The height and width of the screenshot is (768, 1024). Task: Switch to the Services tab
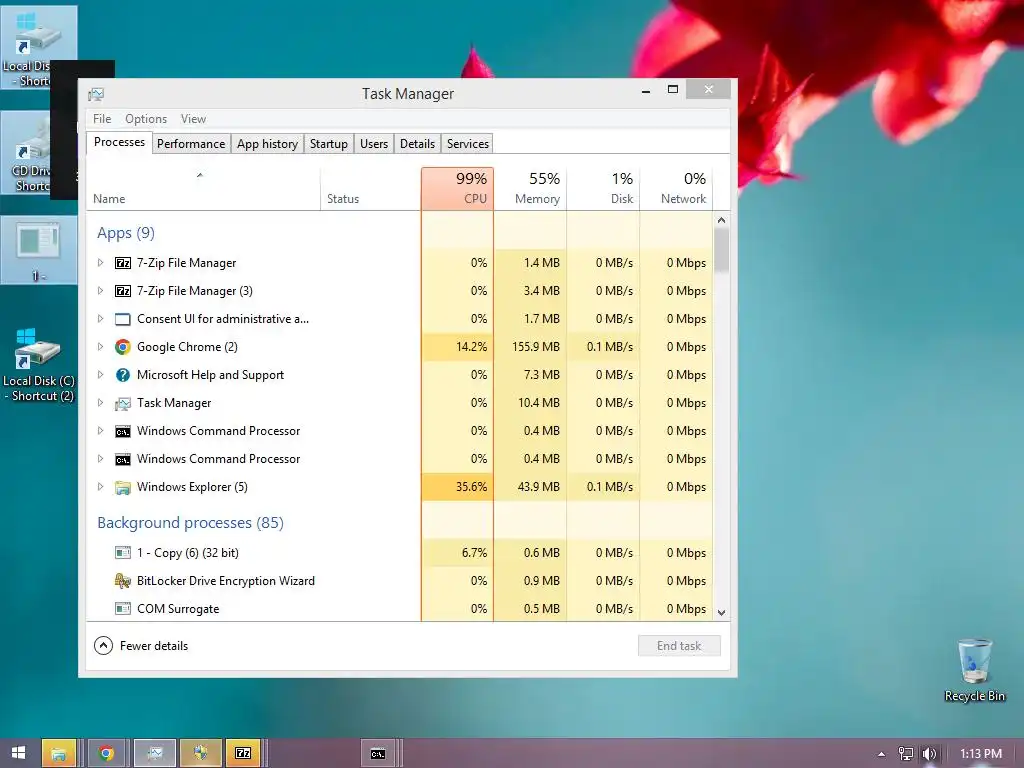[468, 144]
